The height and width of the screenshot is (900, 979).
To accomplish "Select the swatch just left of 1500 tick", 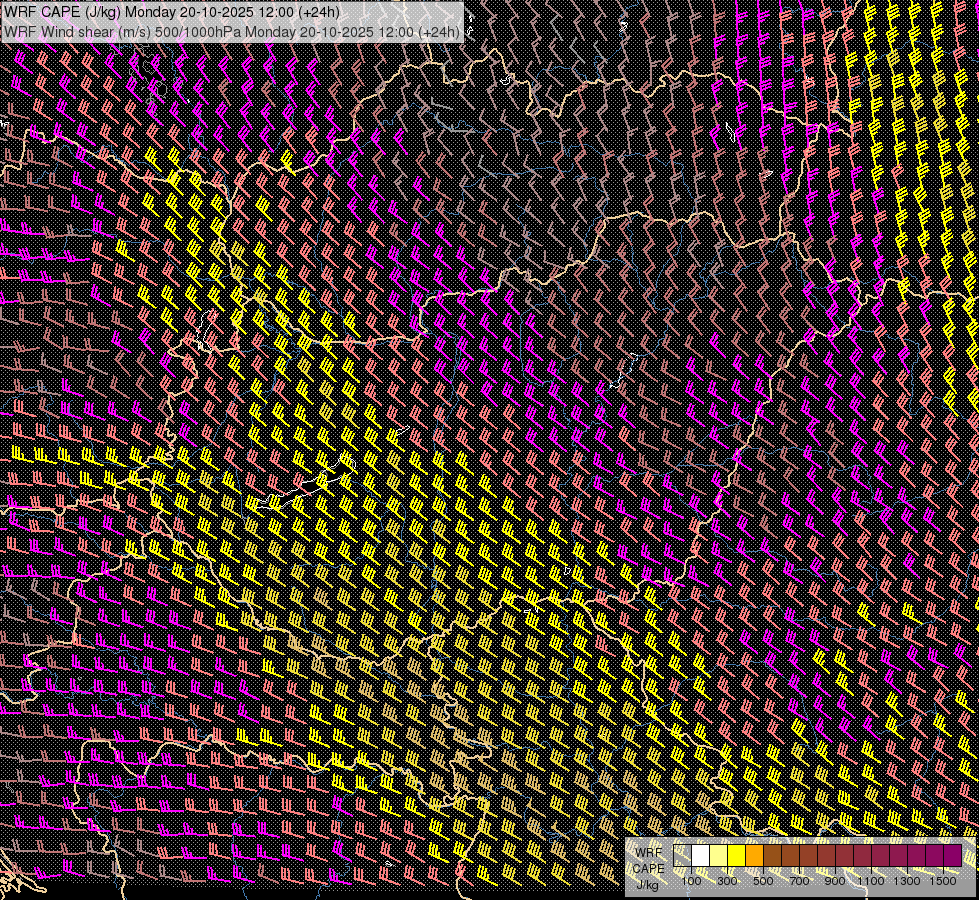I will [x=935, y=856].
